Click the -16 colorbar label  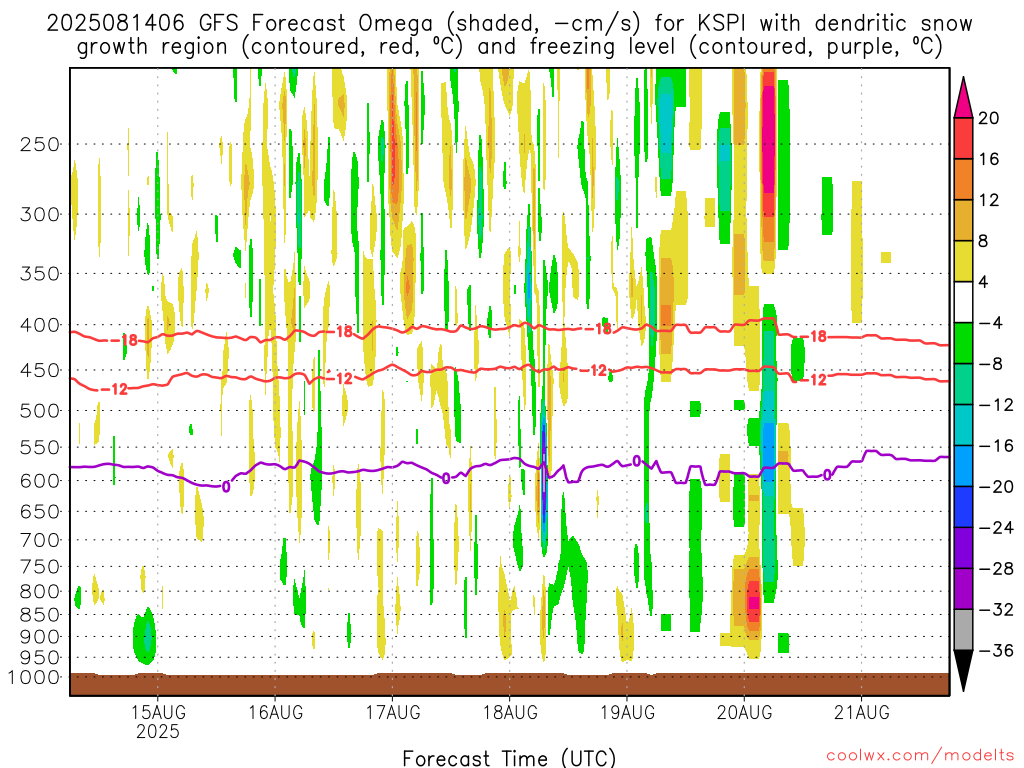tap(996, 445)
